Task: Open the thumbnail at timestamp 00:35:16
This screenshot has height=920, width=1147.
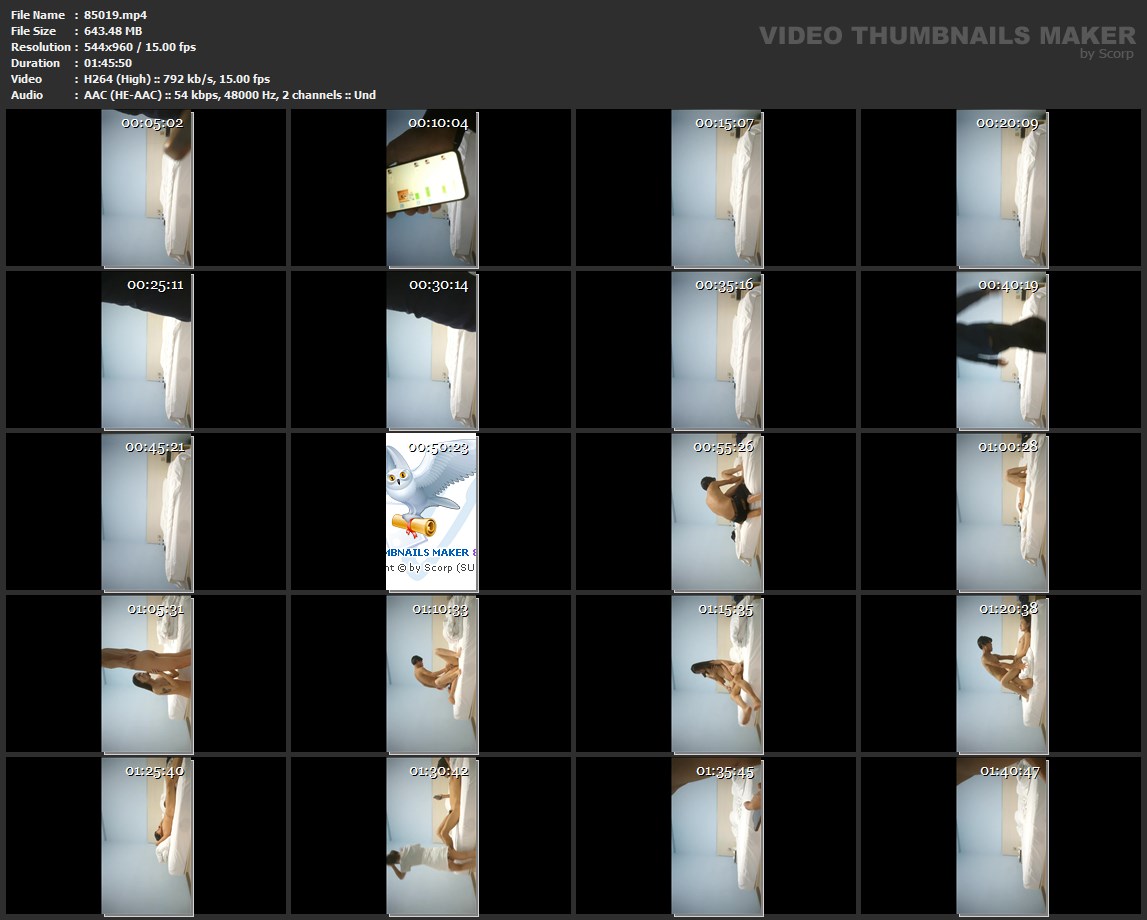Action: coord(716,352)
